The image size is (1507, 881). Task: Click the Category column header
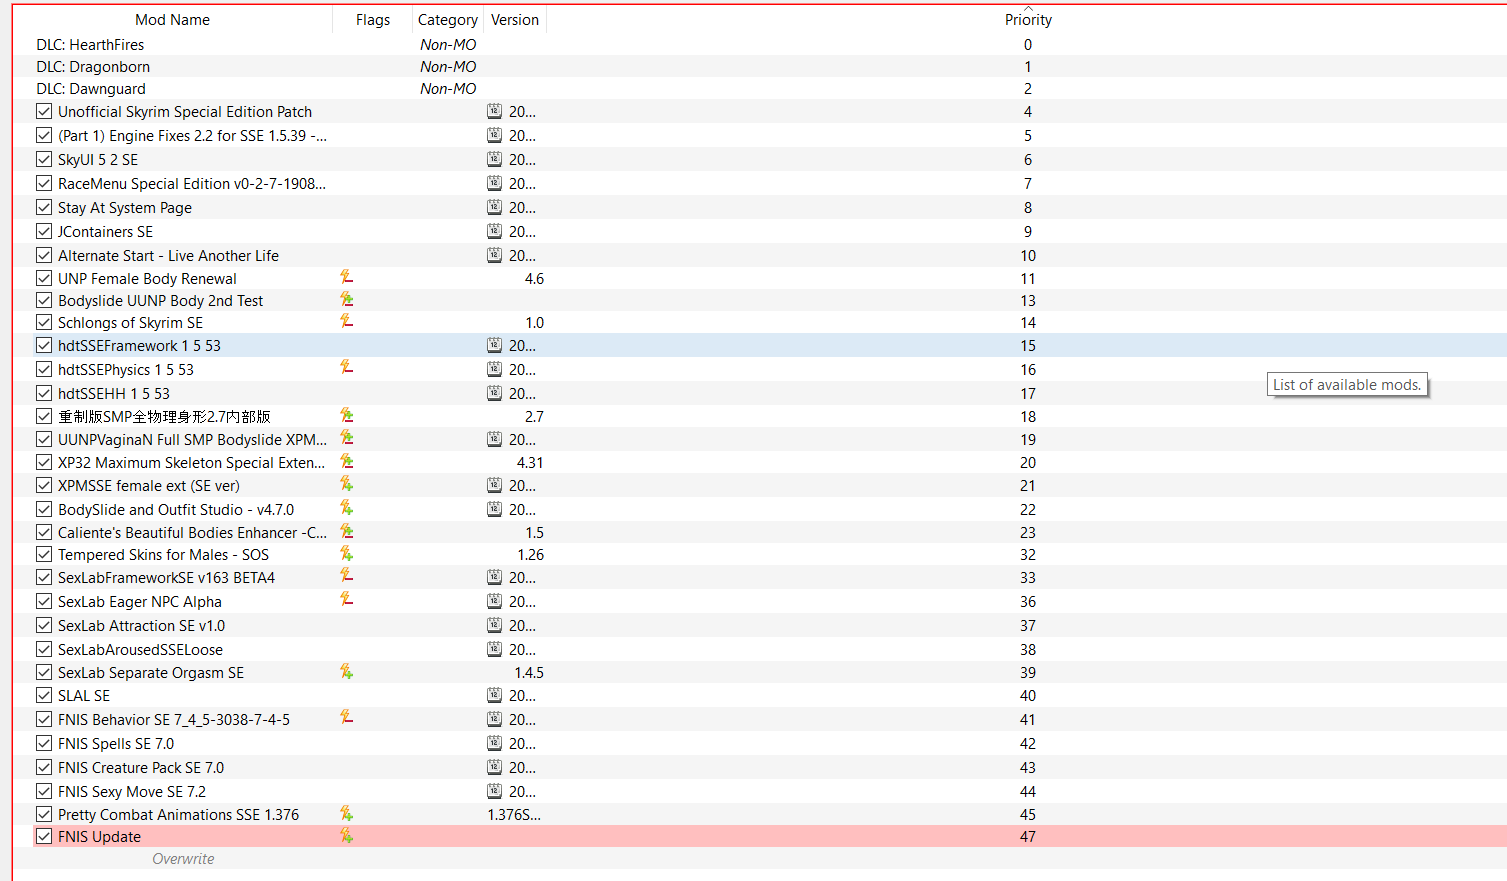447,19
